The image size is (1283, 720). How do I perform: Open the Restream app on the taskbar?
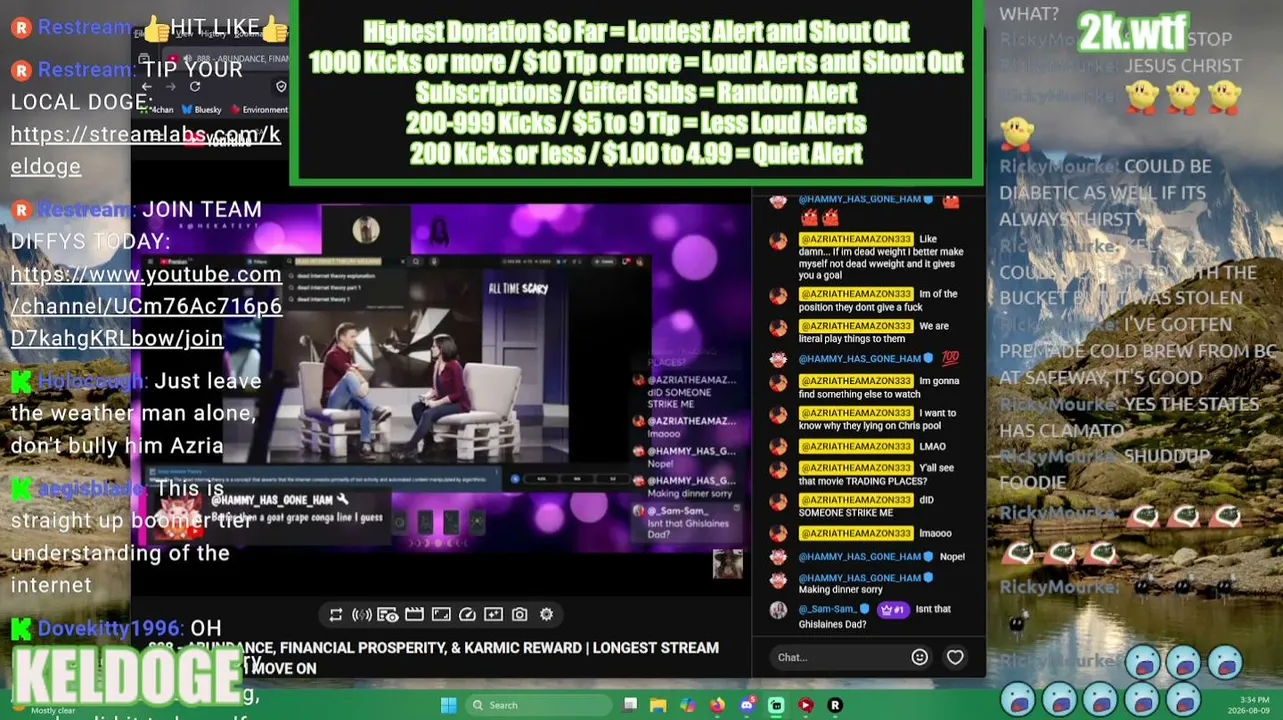coord(835,705)
